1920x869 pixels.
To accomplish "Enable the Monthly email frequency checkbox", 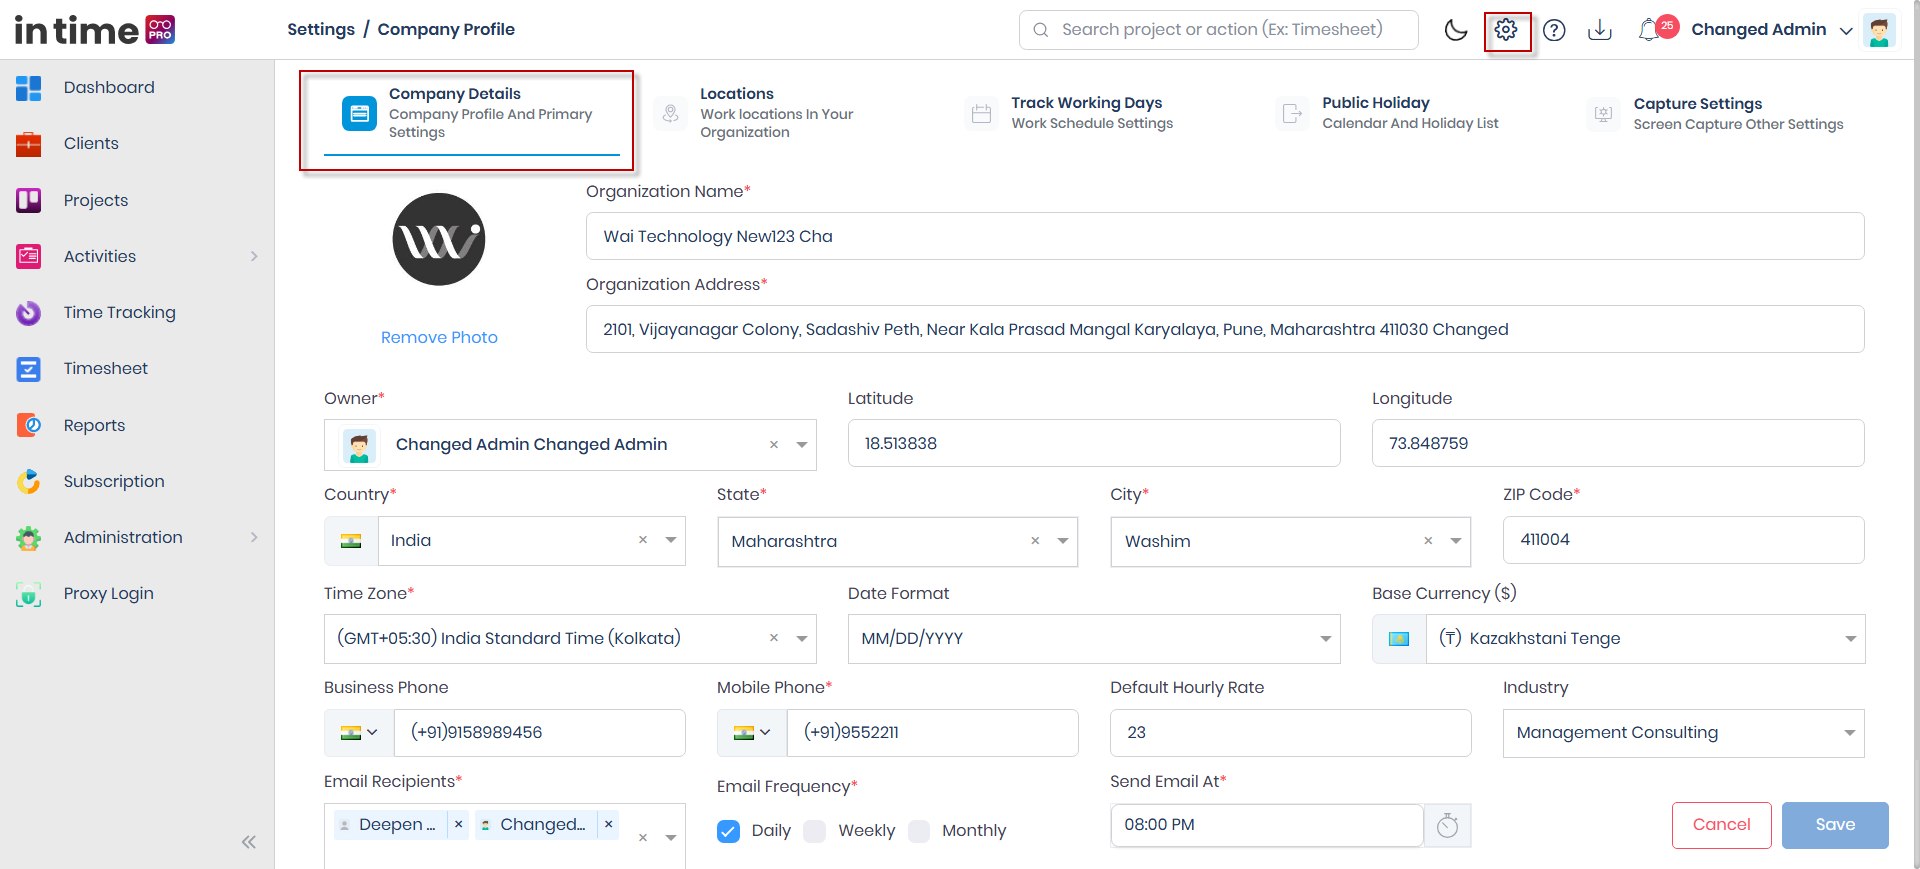I will tap(919, 831).
